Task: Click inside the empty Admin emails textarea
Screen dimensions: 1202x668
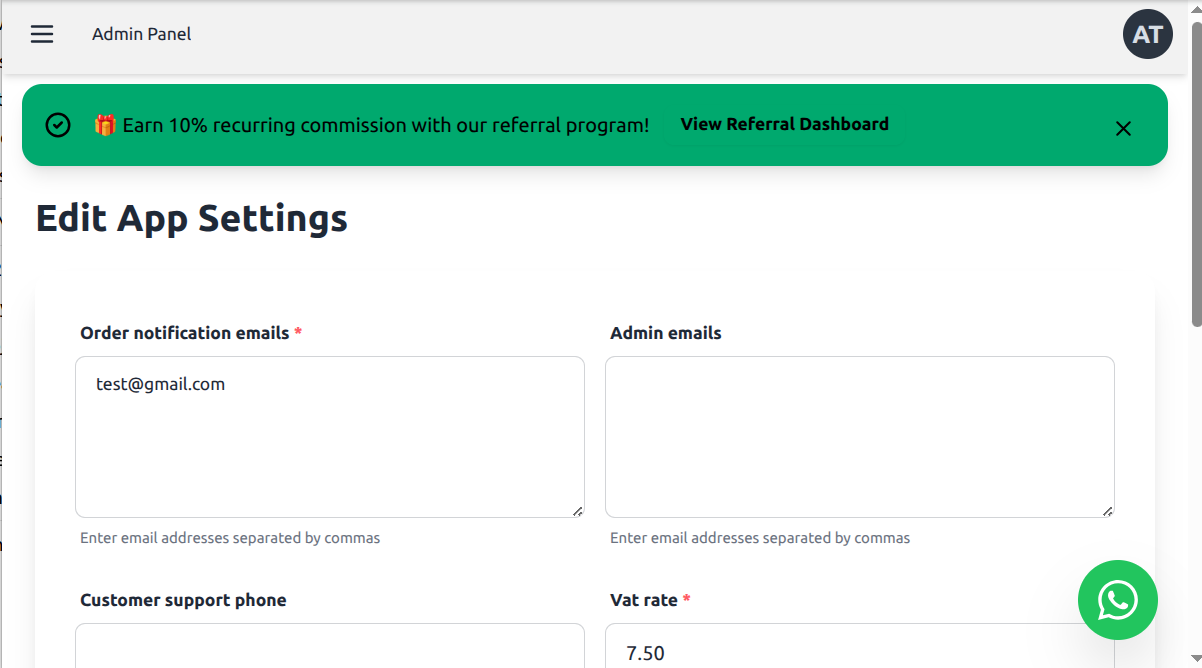Action: [x=859, y=437]
